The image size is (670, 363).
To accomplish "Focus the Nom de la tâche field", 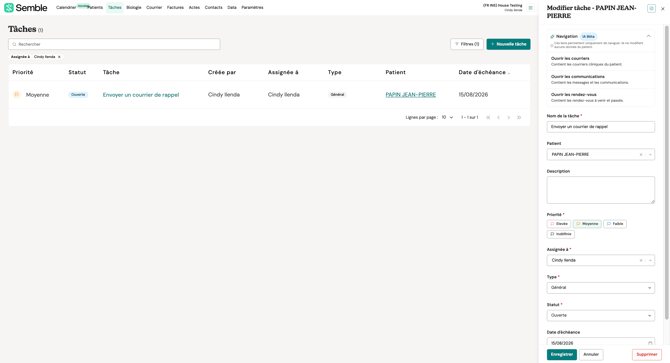I will coord(600,127).
